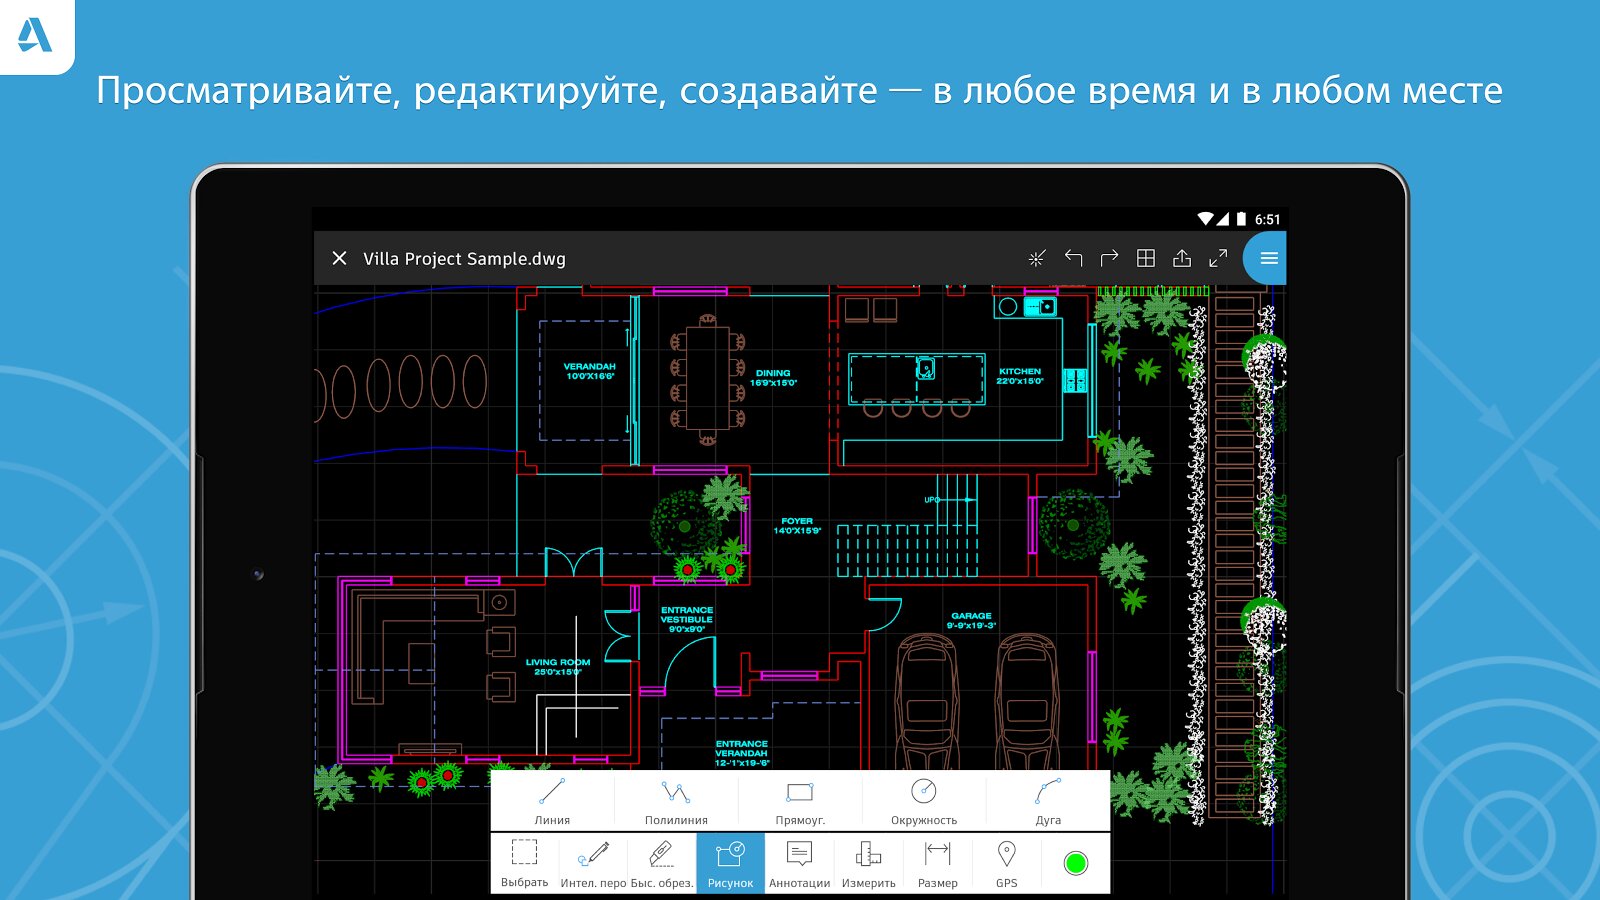The height and width of the screenshot is (900, 1600).
Task: Select the Размер dimension tool
Action: 937,863
